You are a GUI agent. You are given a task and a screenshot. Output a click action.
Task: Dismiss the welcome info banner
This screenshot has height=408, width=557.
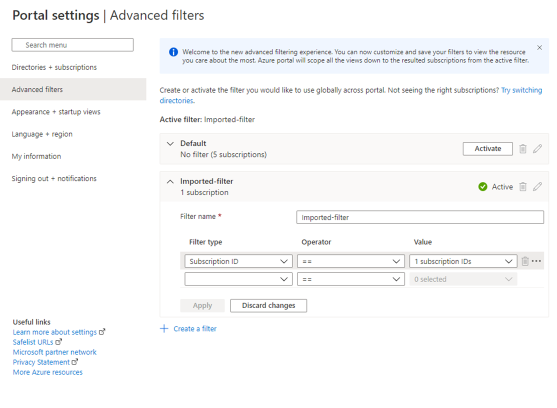point(539,48)
